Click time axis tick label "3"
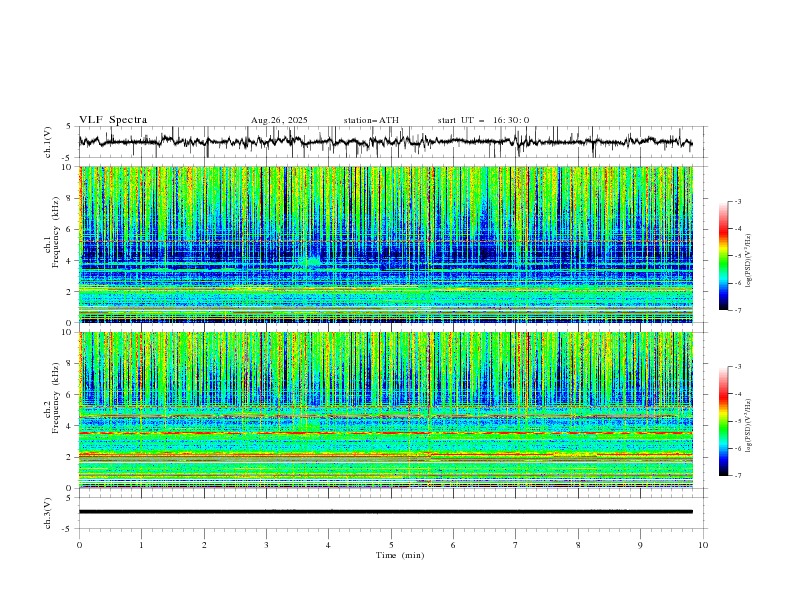This screenshot has width=792, height=612. coord(266,545)
